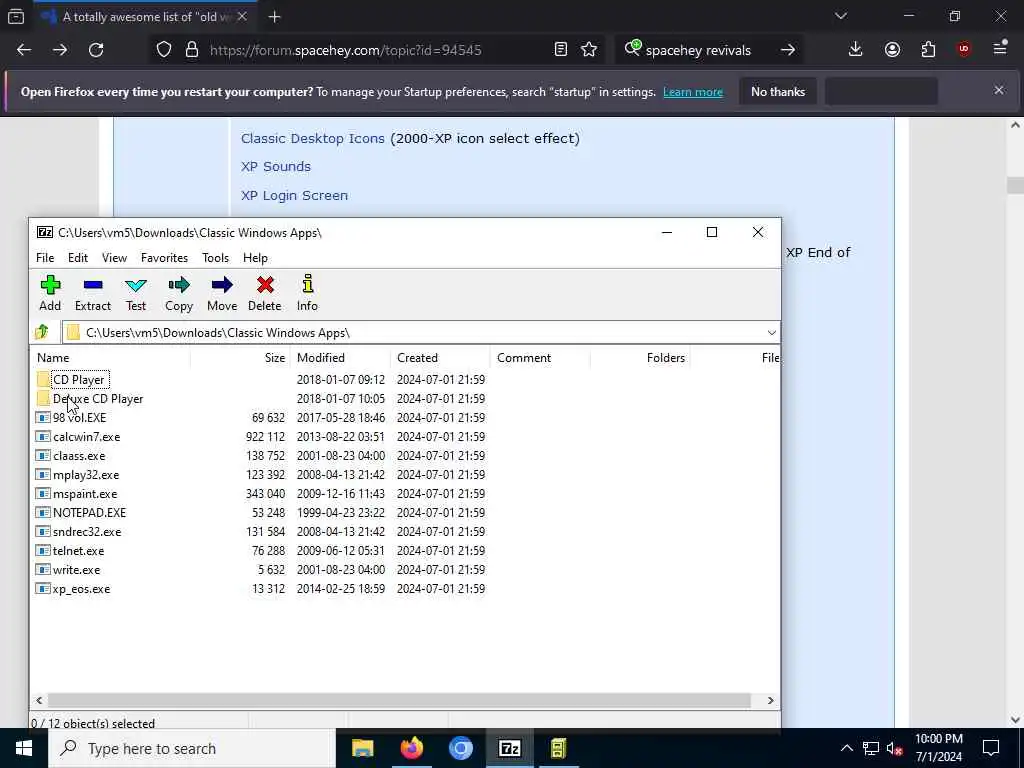Open the Edit menu in 7-Zip
This screenshot has height=768, width=1024.
(x=78, y=258)
